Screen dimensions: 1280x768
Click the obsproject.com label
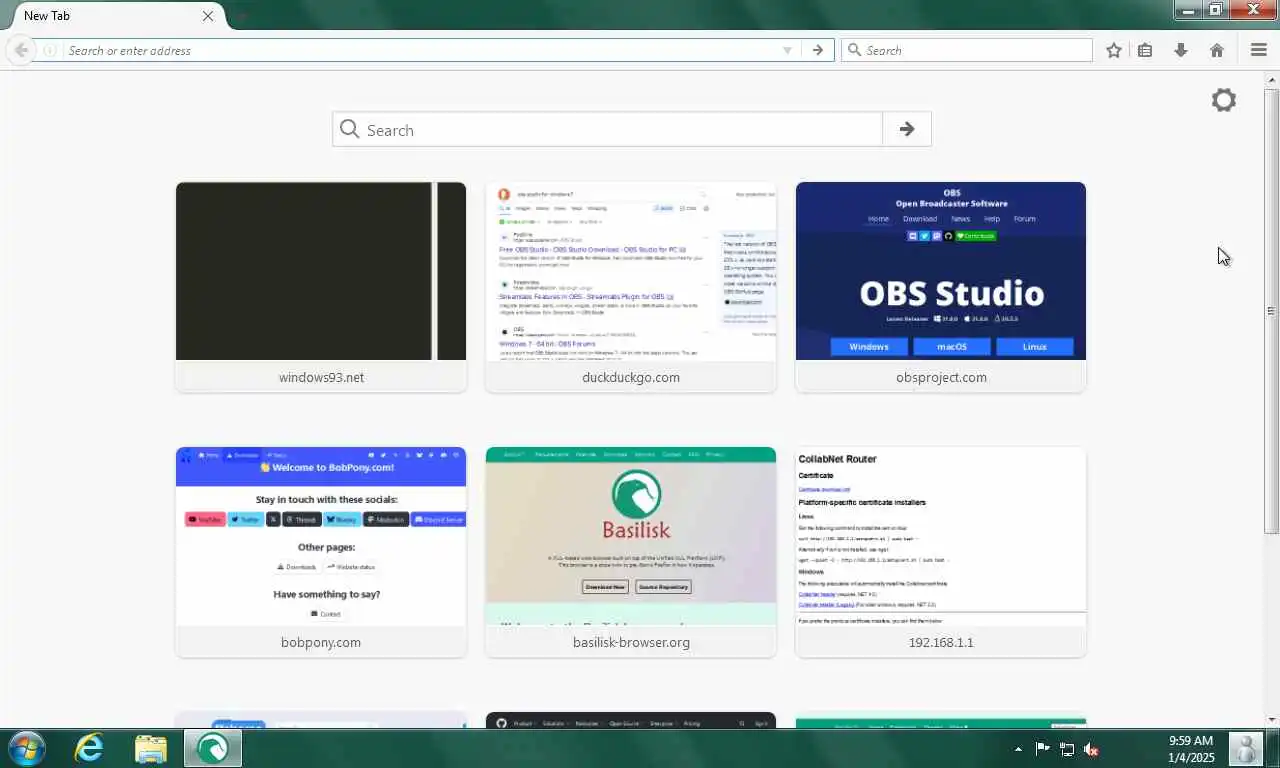point(941,377)
